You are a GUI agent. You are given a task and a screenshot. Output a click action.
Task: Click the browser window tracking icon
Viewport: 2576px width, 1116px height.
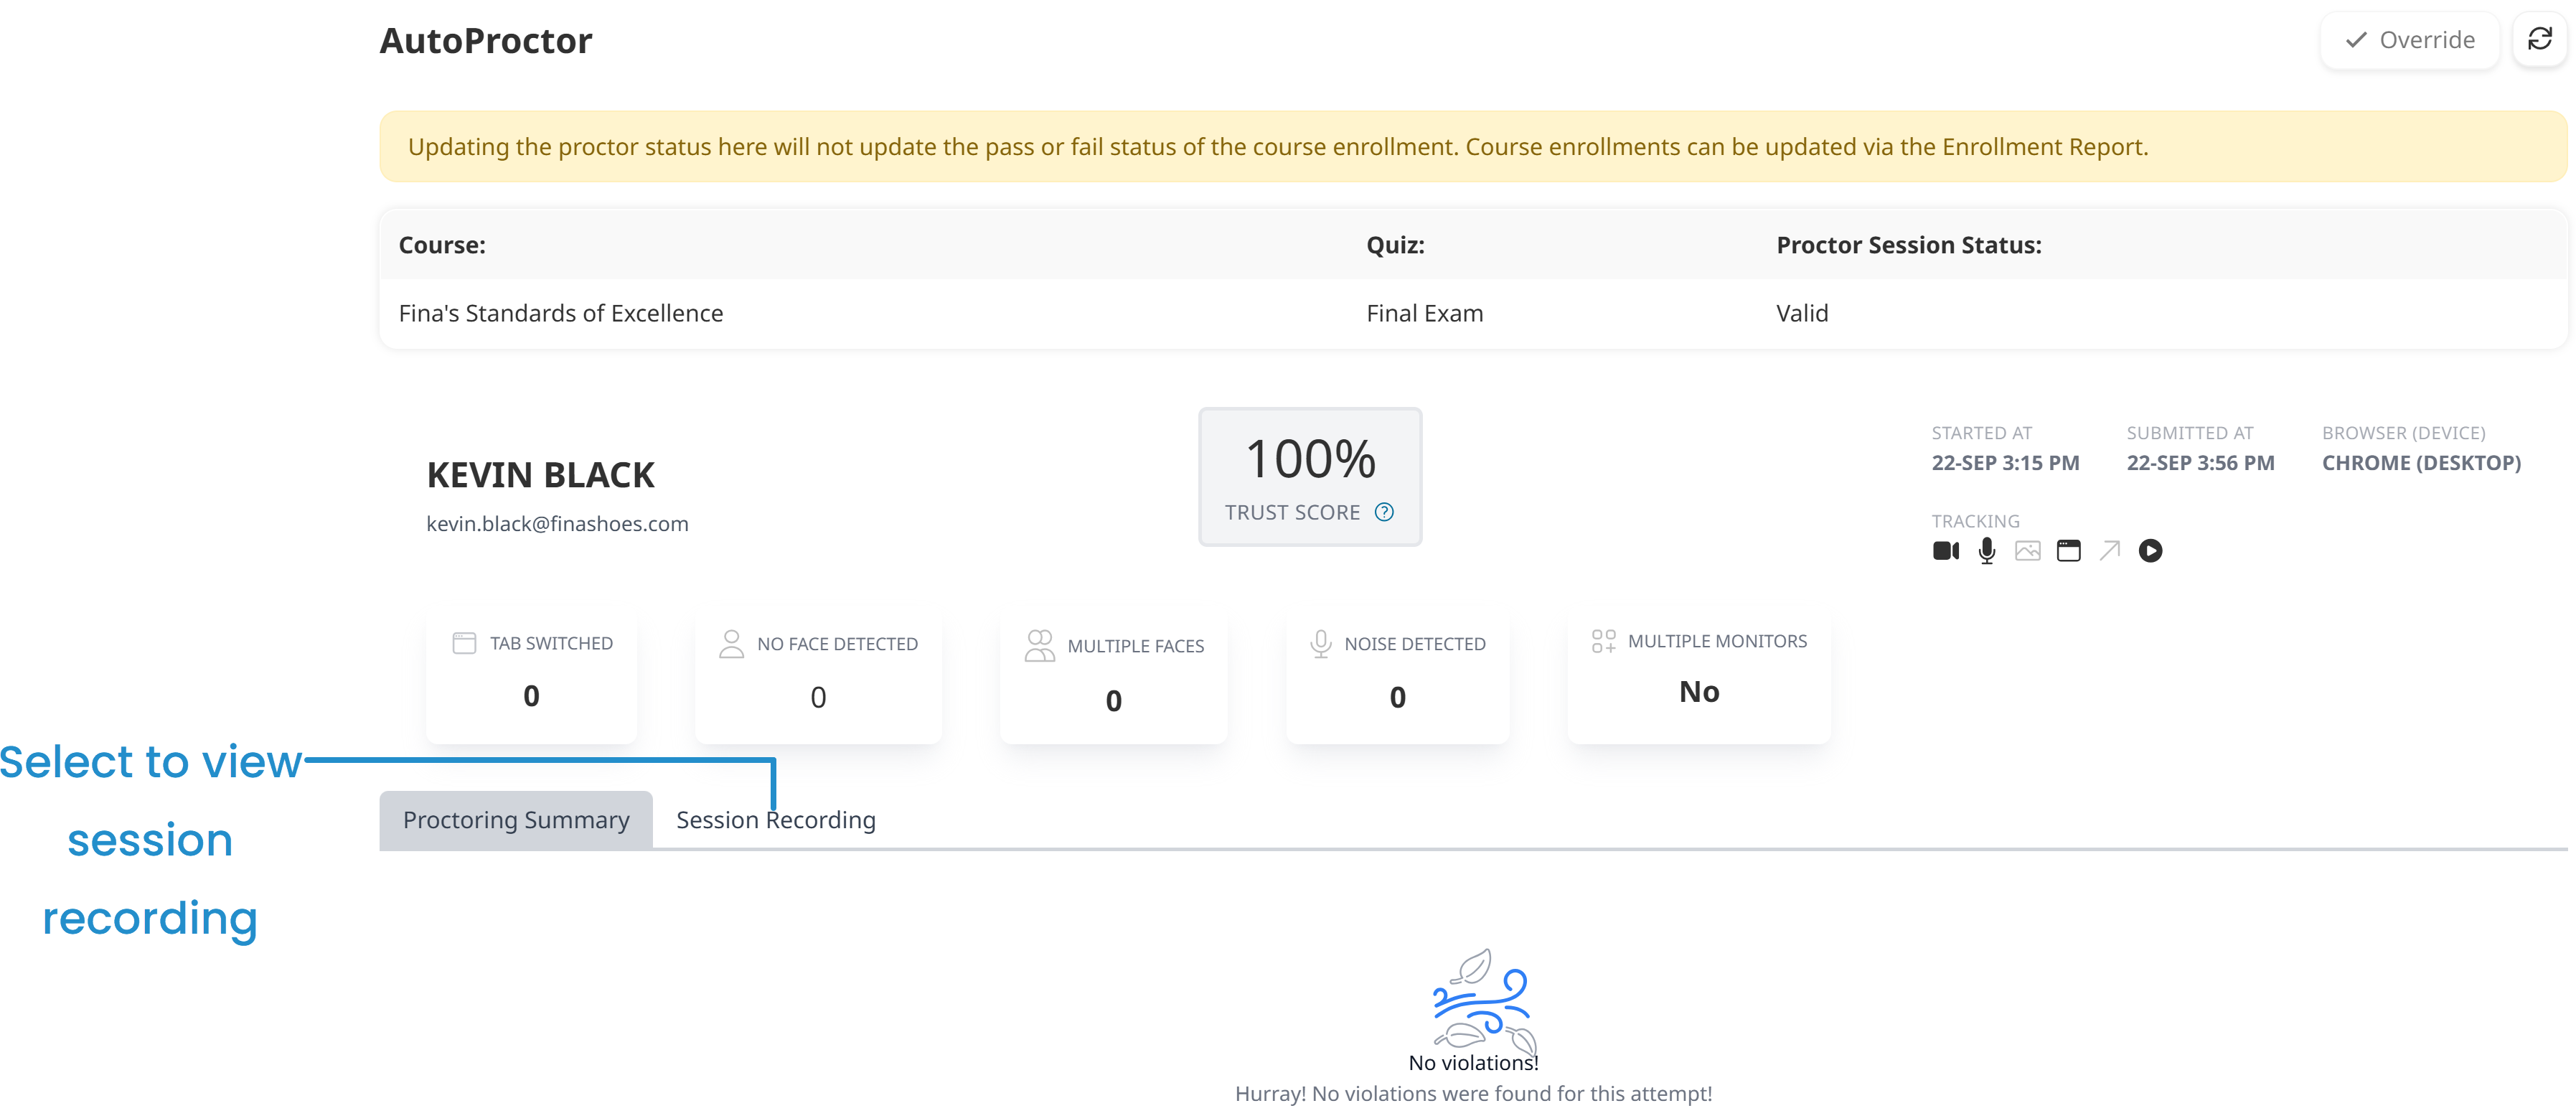click(2069, 550)
